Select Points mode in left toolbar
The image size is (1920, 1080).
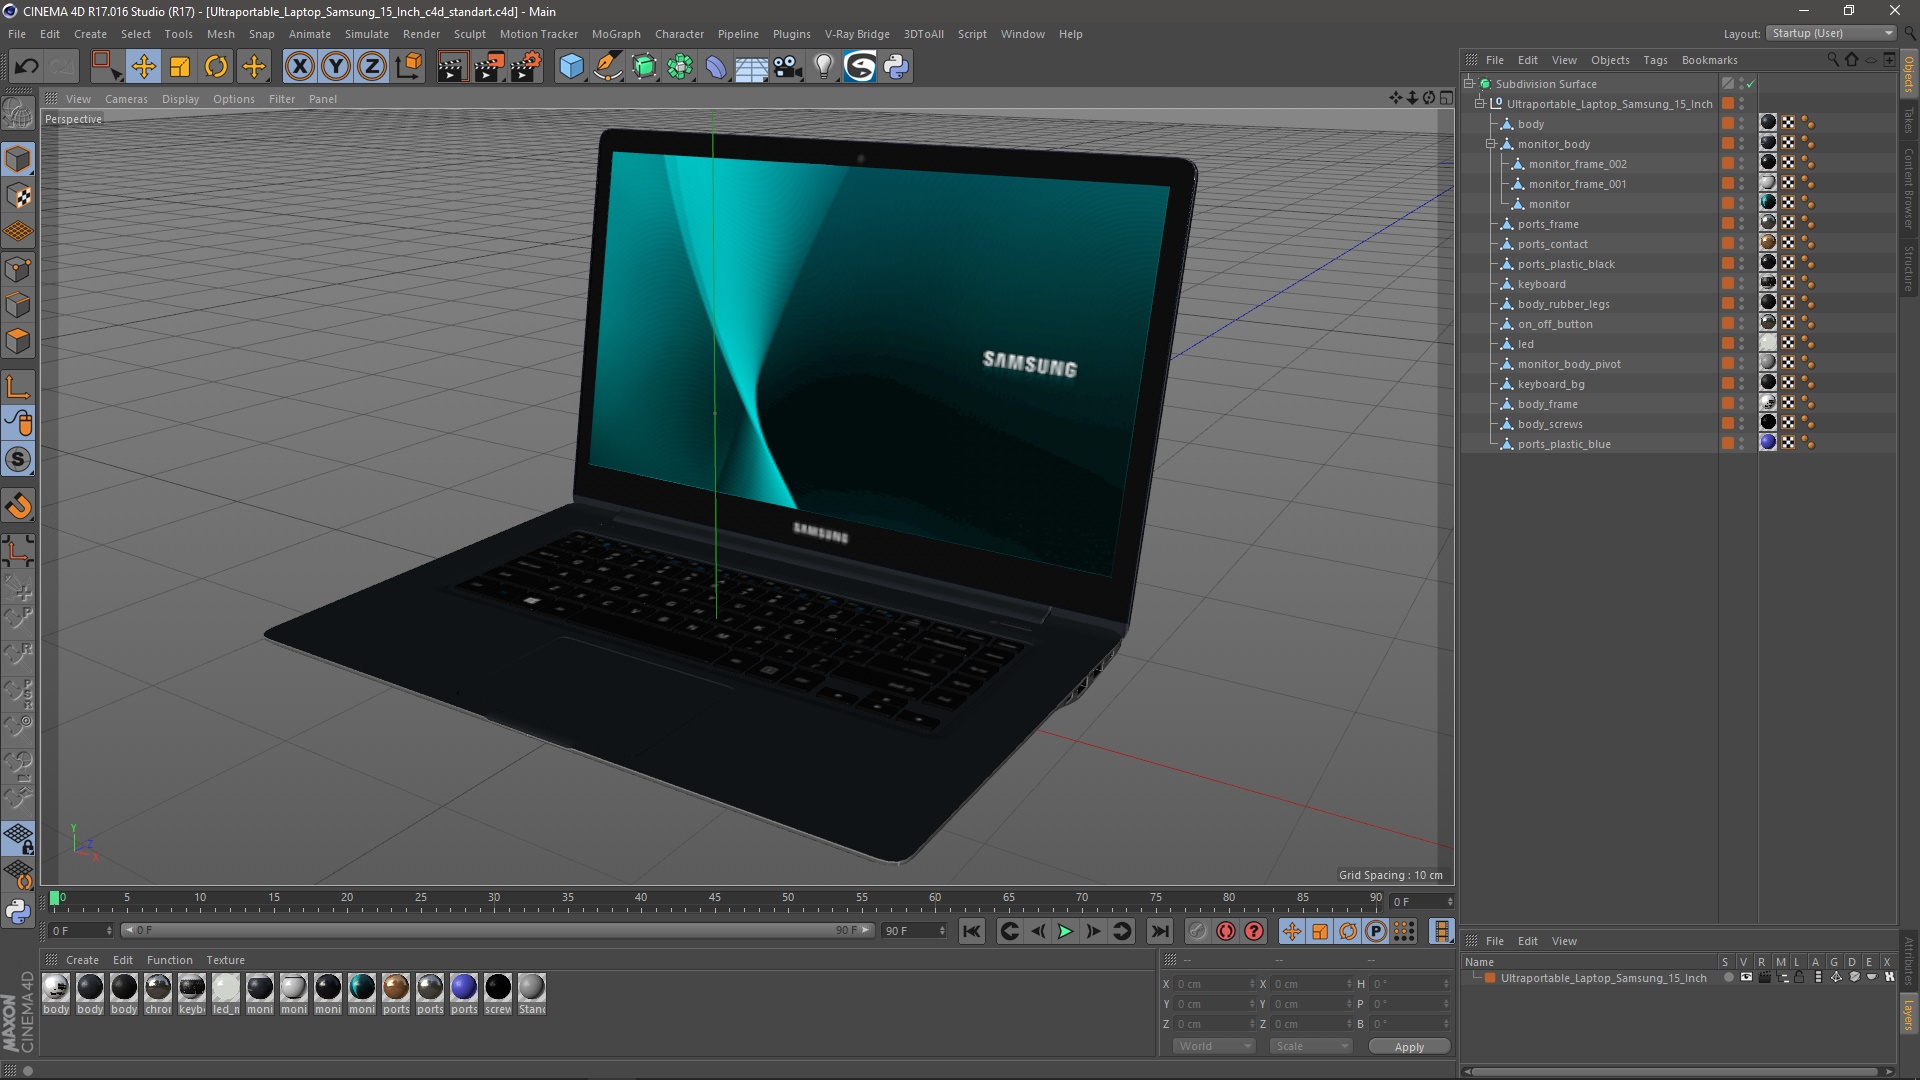(18, 269)
